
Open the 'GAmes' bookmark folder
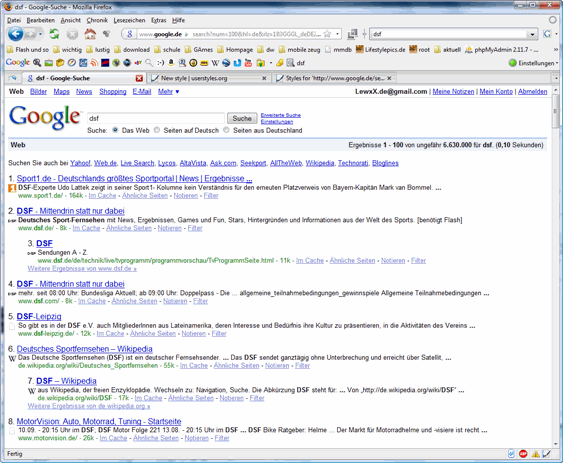click(199, 50)
